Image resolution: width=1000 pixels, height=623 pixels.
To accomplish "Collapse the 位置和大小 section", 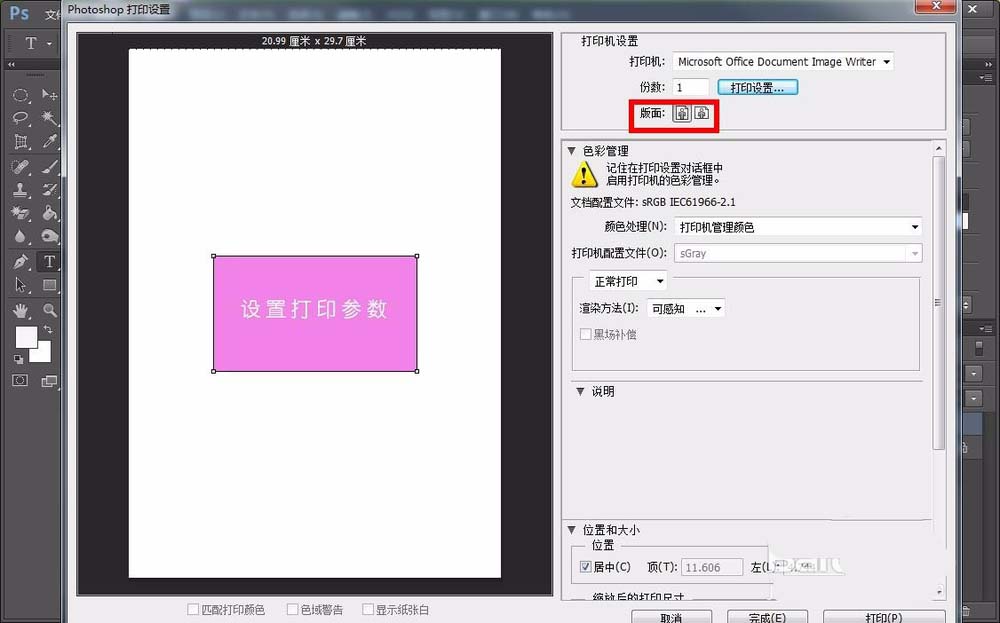I will [572, 530].
